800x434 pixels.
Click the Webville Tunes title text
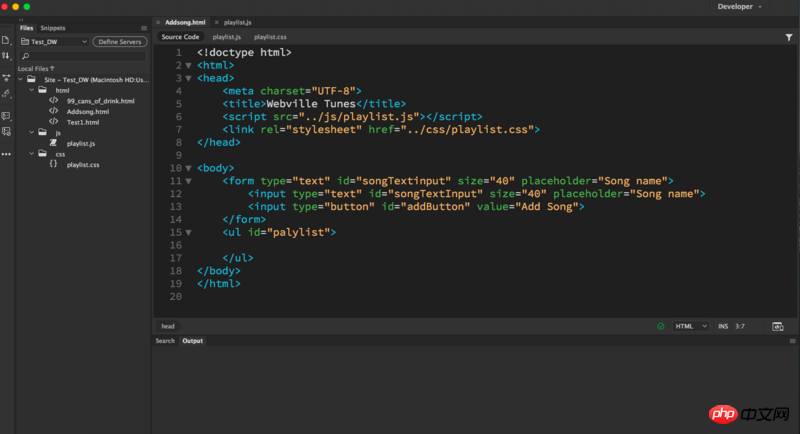(x=311, y=104)
